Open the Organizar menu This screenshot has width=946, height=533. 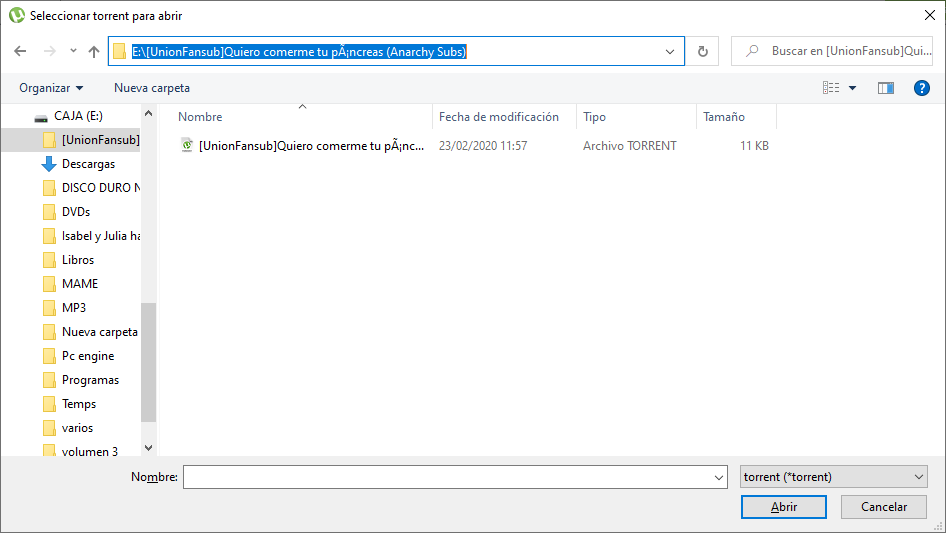click(x=51, y=88)
